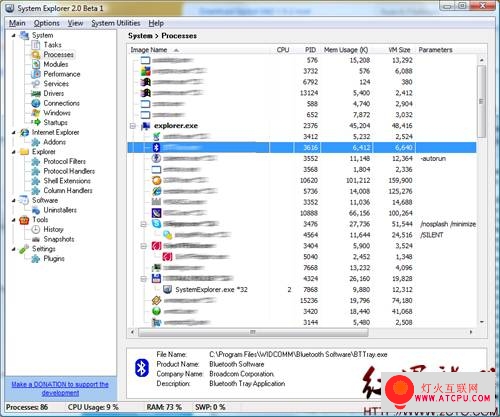Collapse the Settings tree node

pyautogui.click(x=14, y=249)
